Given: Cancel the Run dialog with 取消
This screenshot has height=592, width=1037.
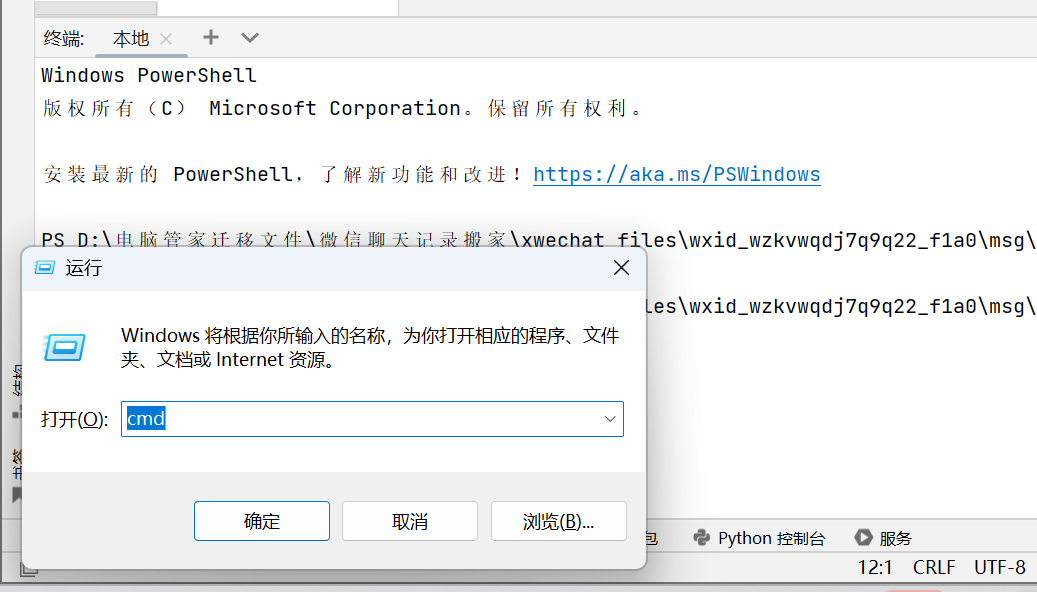Looking at the screenshot, I should [x=409, y=520].
